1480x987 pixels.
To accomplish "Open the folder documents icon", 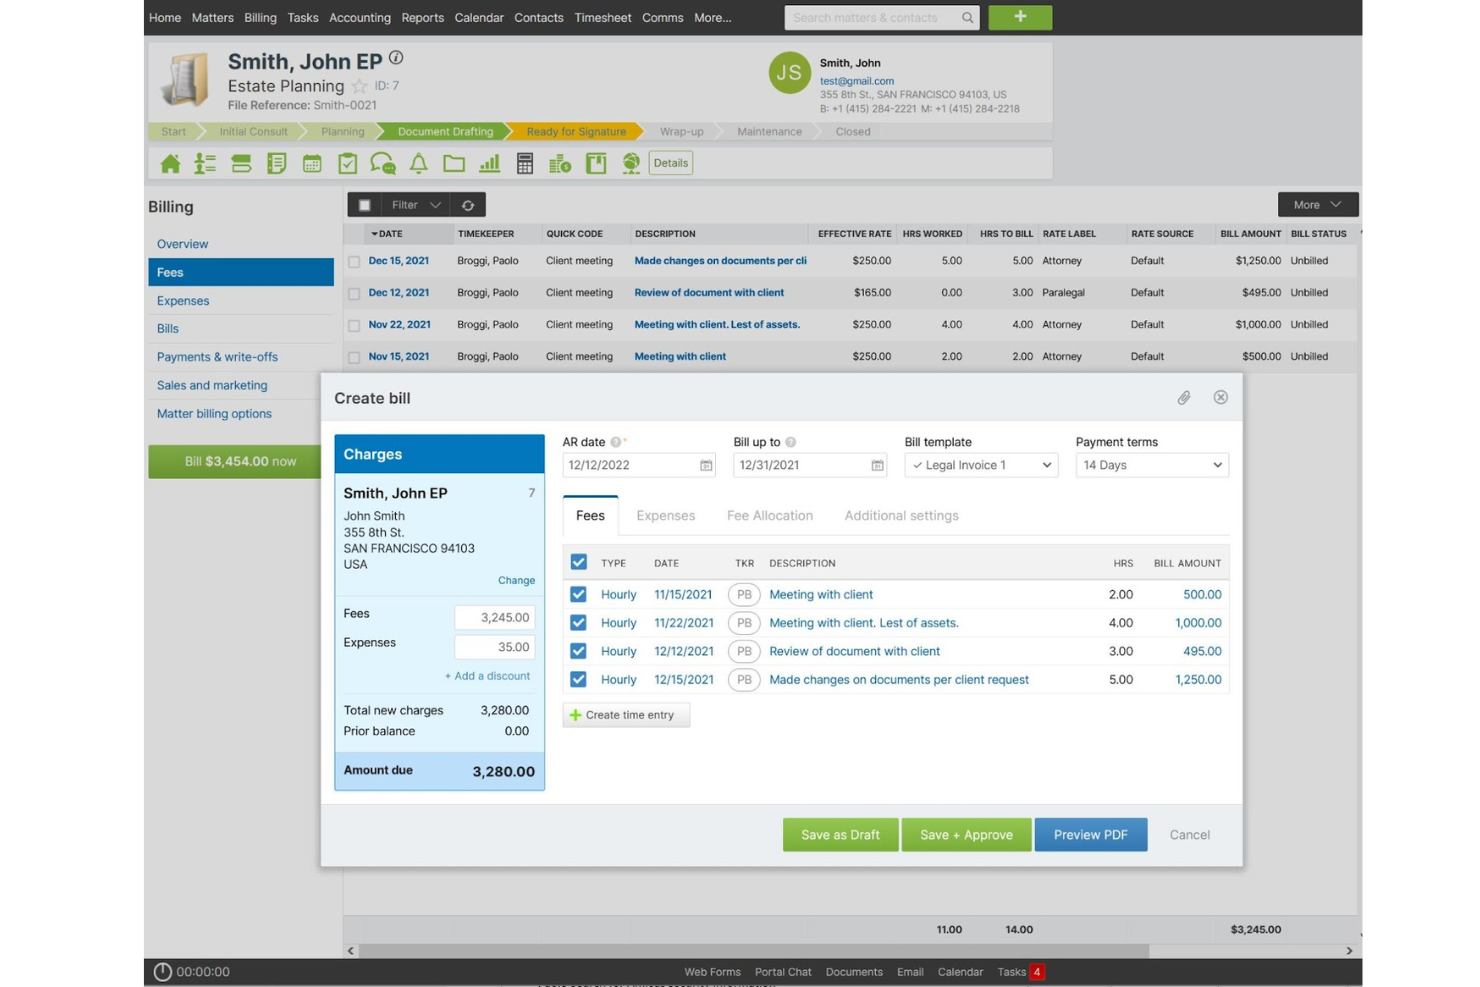I will pyautogui.click(x=454, y=163).
